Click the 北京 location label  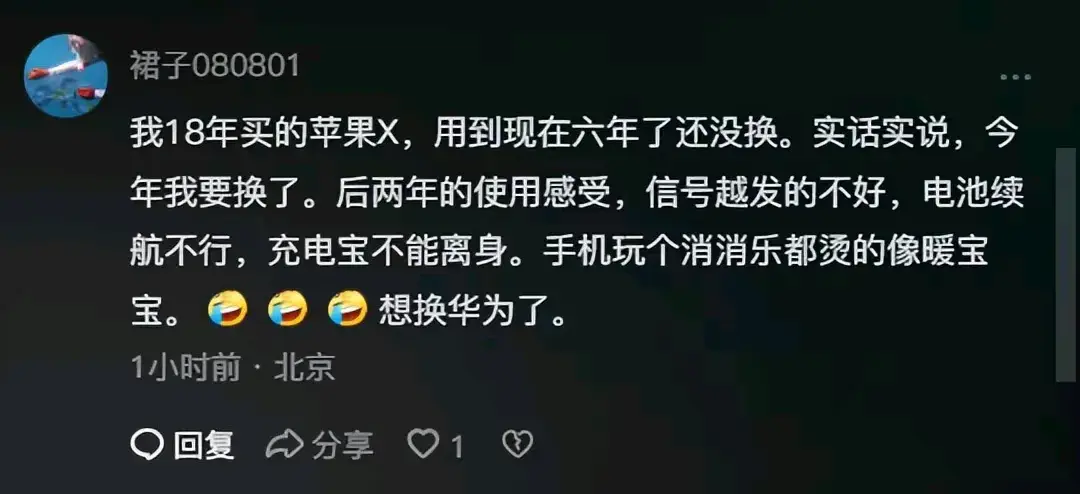click(304, 369)
